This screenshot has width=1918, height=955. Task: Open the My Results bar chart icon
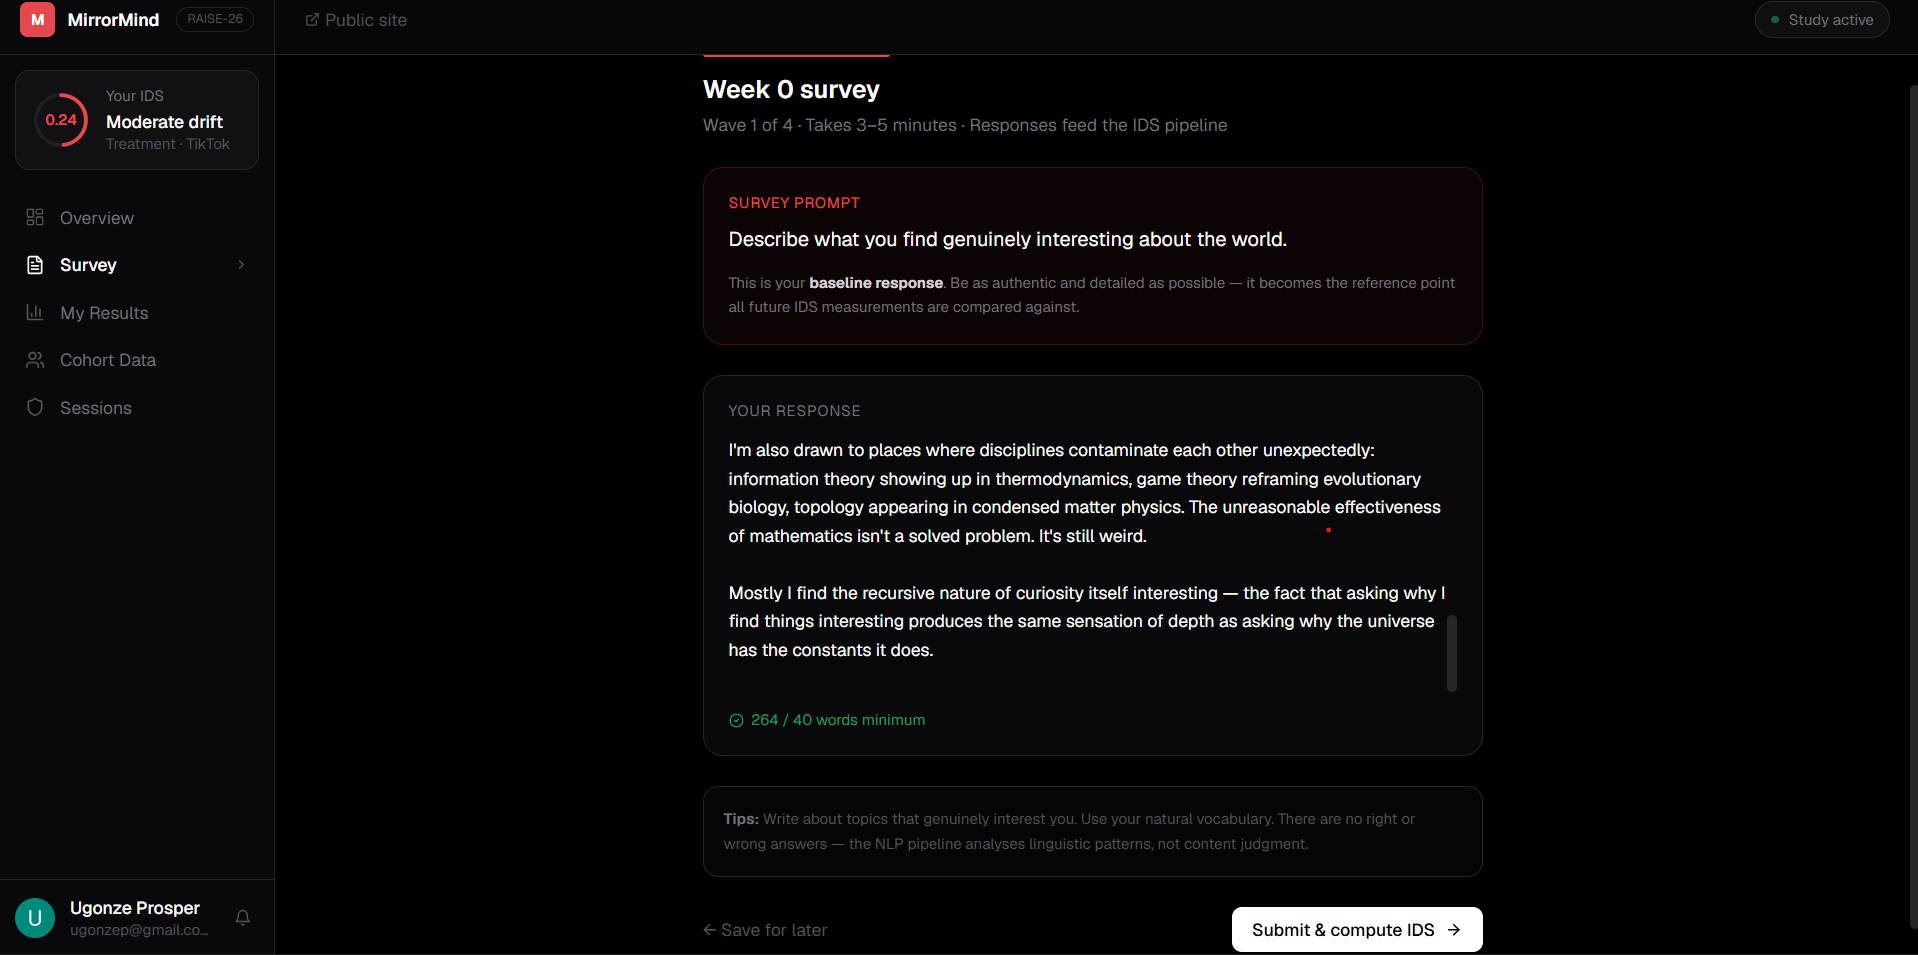coord(35,312)
